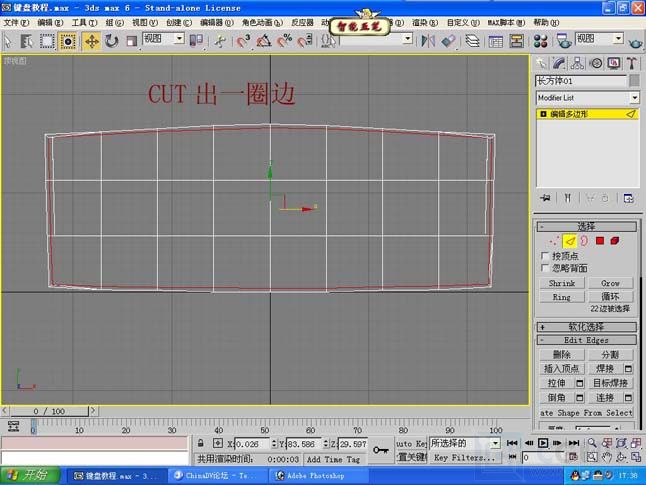Image resolution: width=646 pixels, height=485 pixels.
Task: Open the named selection set dropdown
Action: pos(407,39)
